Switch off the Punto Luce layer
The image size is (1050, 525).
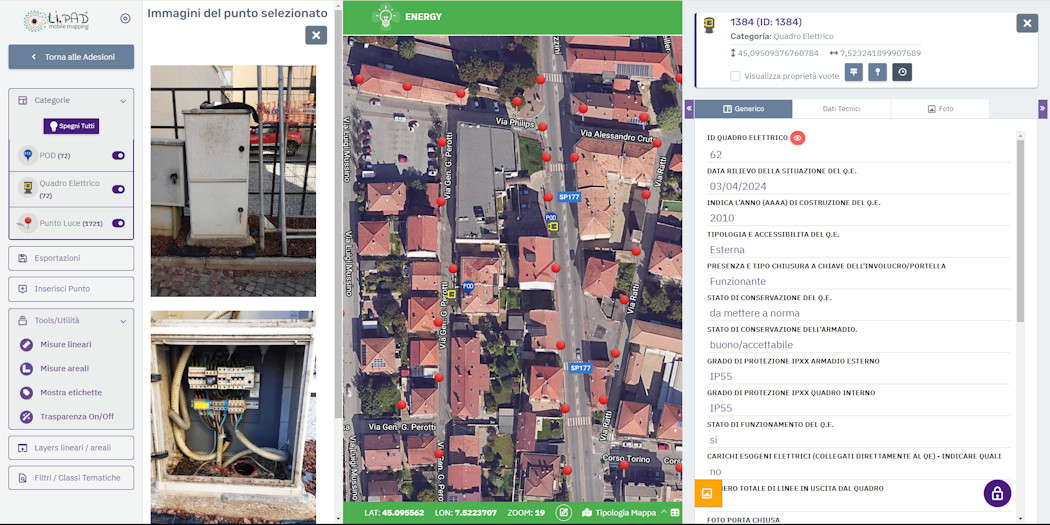pos(118,224)
